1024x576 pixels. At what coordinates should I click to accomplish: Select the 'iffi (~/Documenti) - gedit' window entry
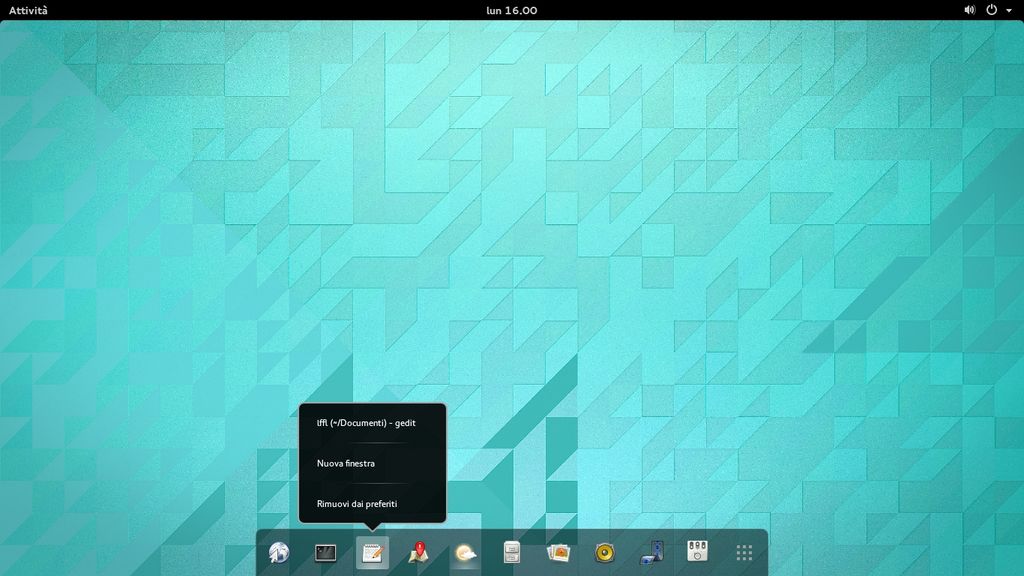click(x=366, y=423)
